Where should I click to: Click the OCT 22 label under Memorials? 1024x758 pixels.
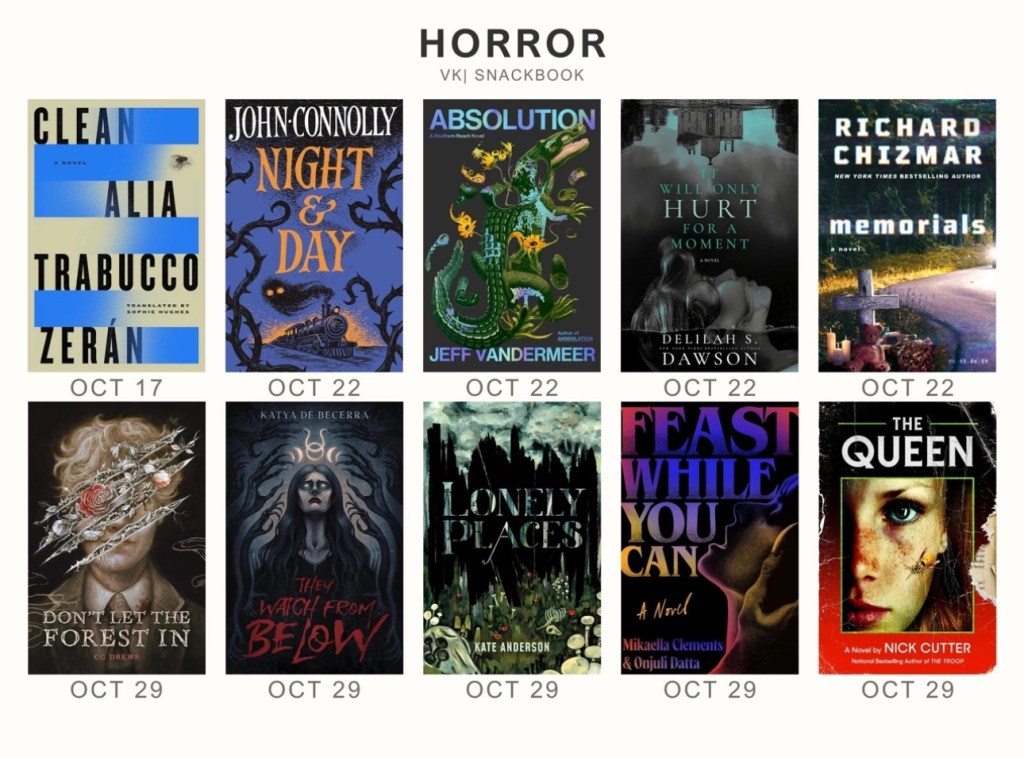[907, 388]
